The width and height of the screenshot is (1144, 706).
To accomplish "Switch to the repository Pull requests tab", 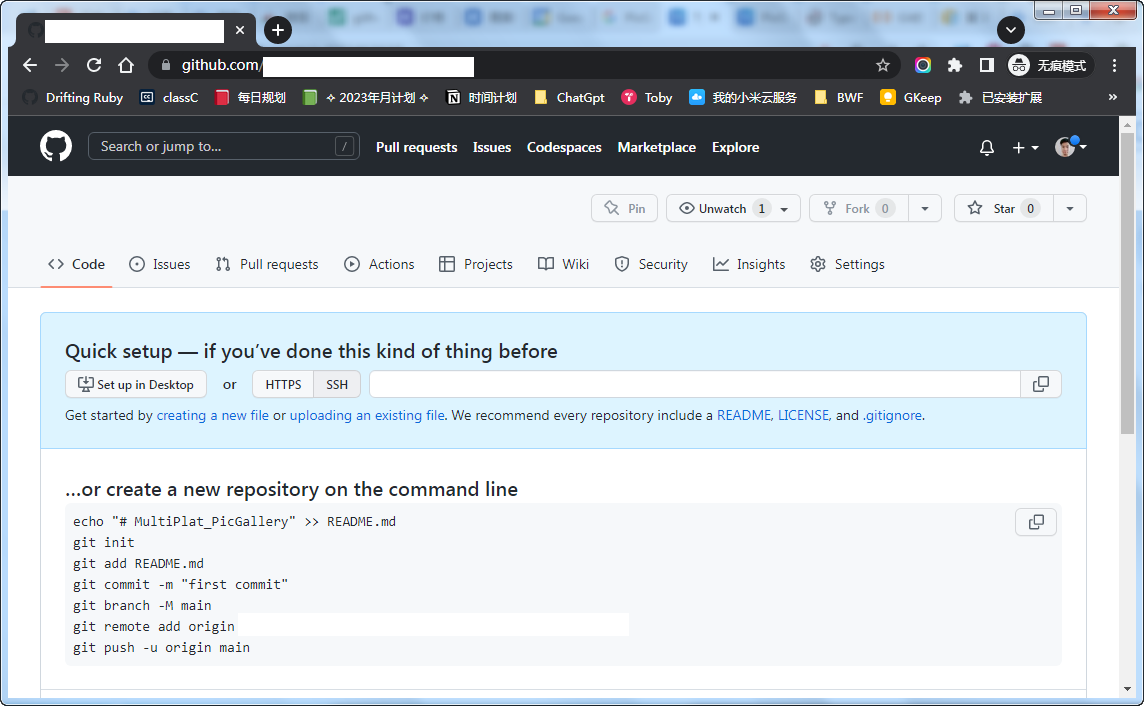I will 267,265.
